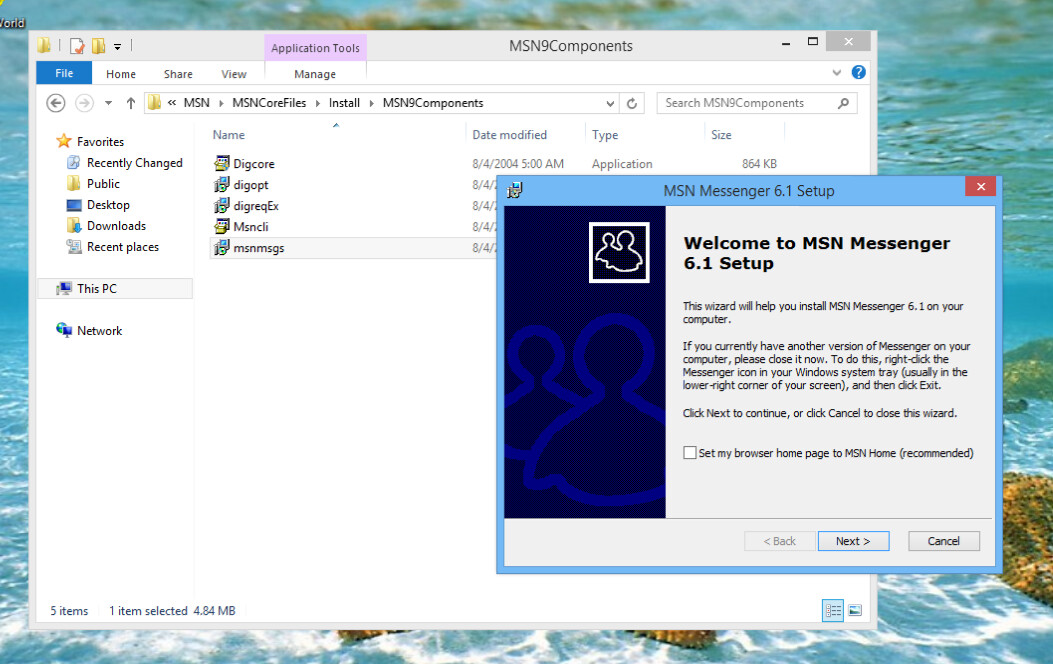Click Cancel in the setup wizard
Image resolution: width=1053 pixels, height=664 pixels.
(944, 540)
